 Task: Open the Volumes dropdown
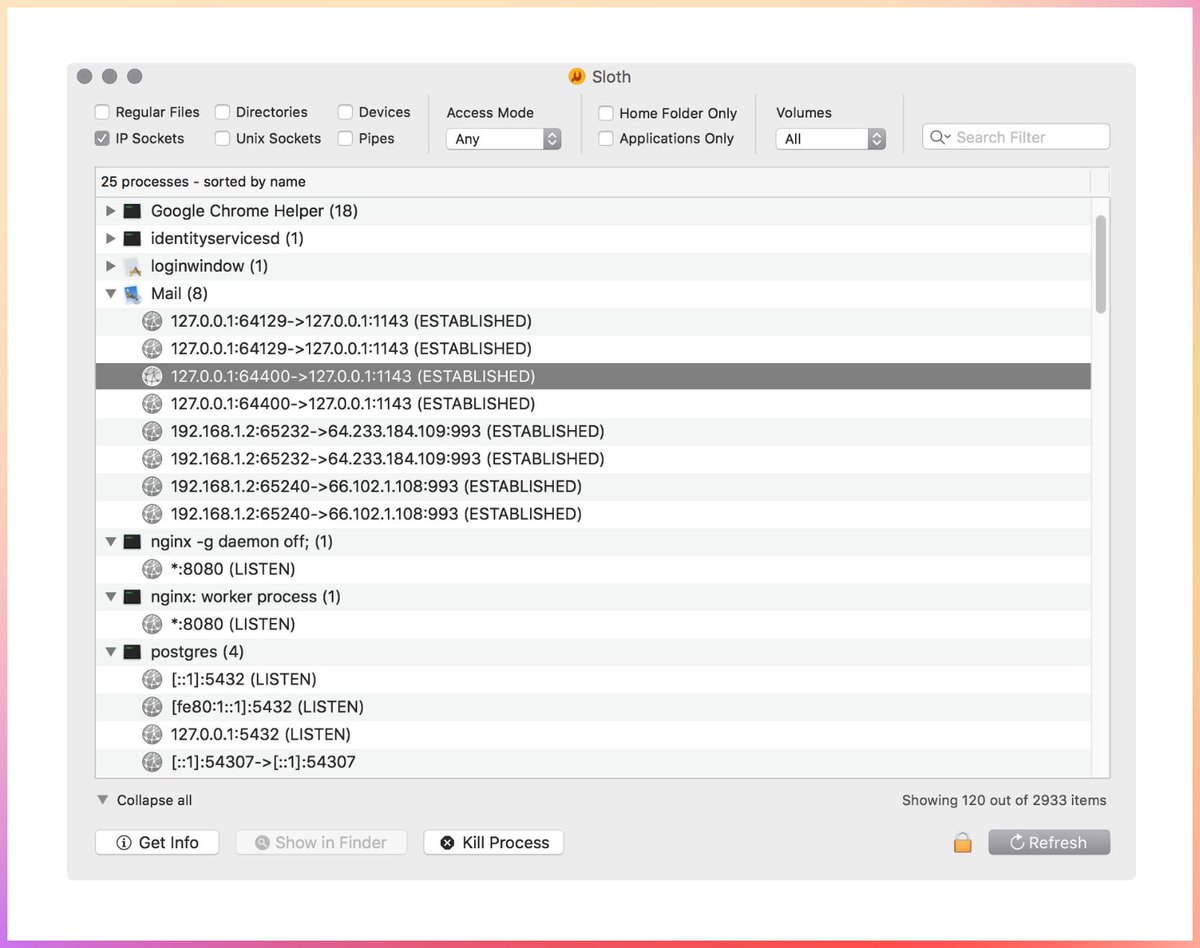(830, 139)
